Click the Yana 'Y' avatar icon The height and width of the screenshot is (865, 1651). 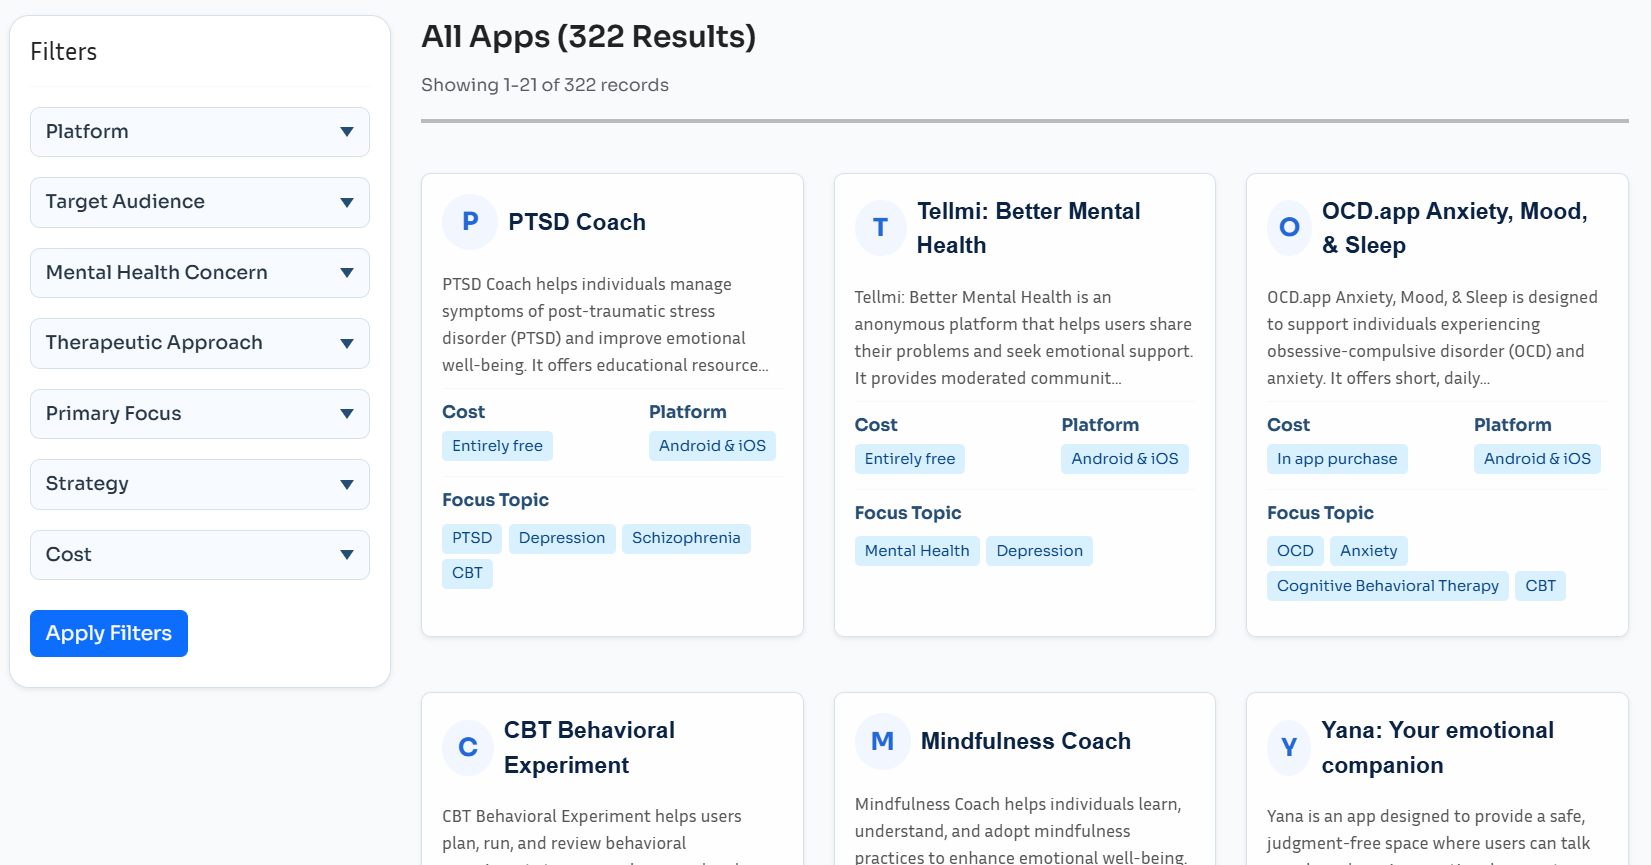[1289, 748]
